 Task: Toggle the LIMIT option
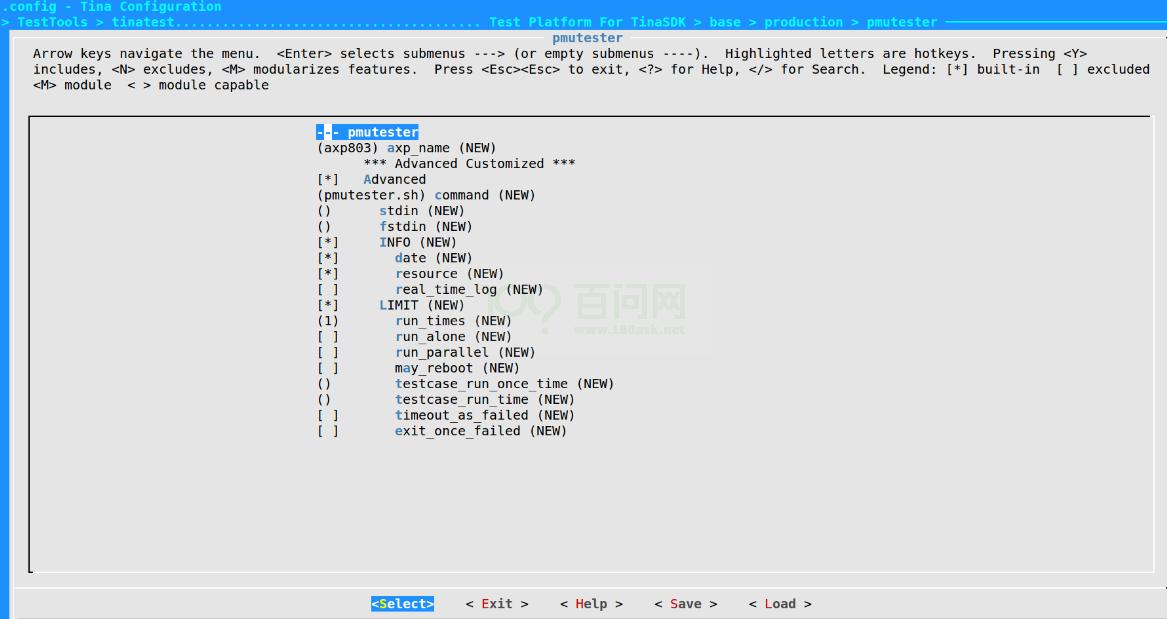tap(328, 305)
